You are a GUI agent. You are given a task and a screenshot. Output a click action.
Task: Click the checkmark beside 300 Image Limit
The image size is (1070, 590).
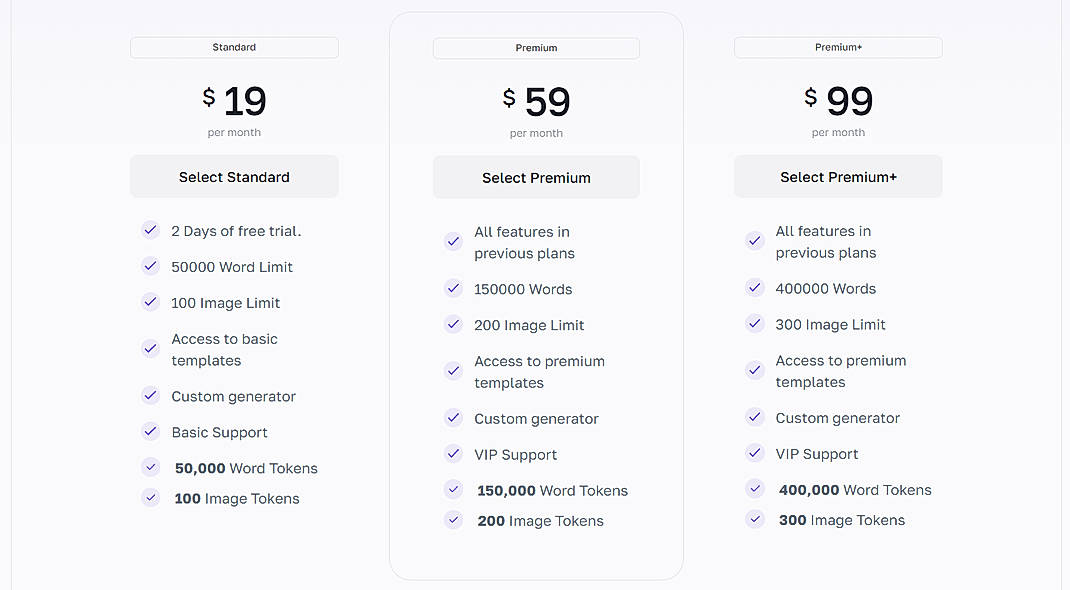coord(754,323)
